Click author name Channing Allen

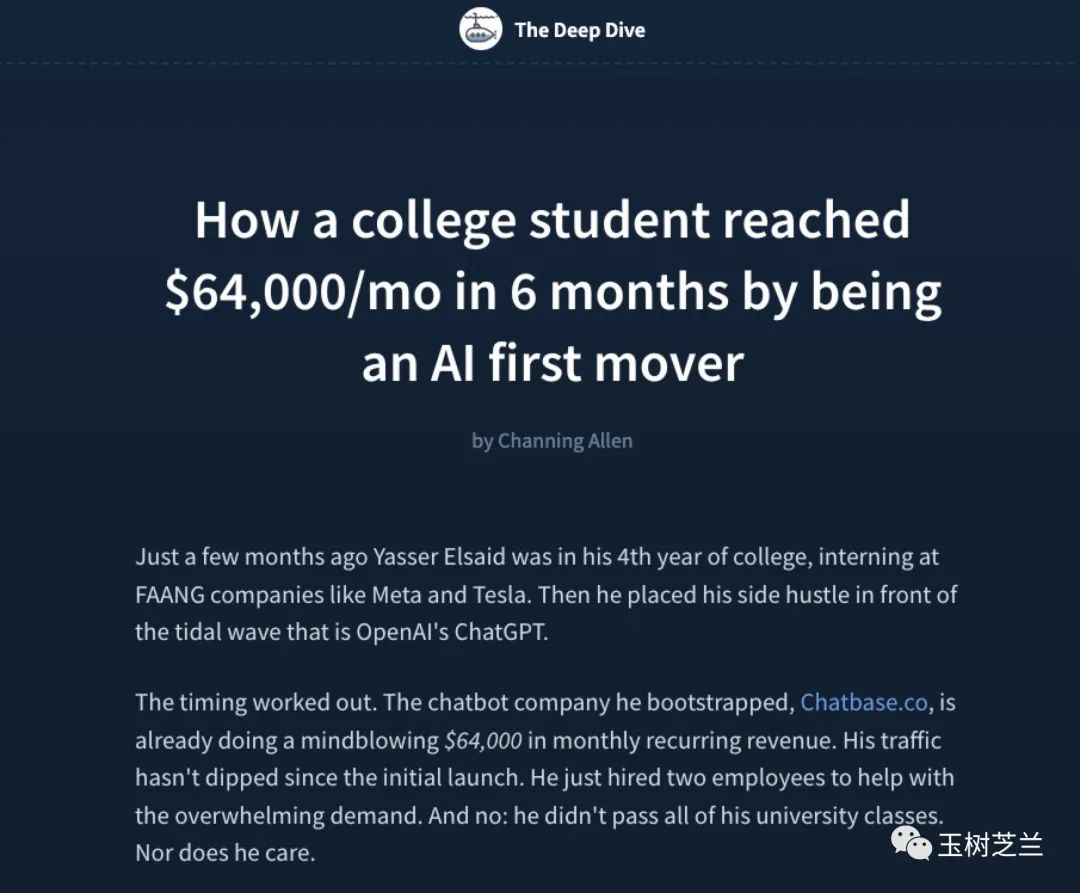click(x=565, y=440)
